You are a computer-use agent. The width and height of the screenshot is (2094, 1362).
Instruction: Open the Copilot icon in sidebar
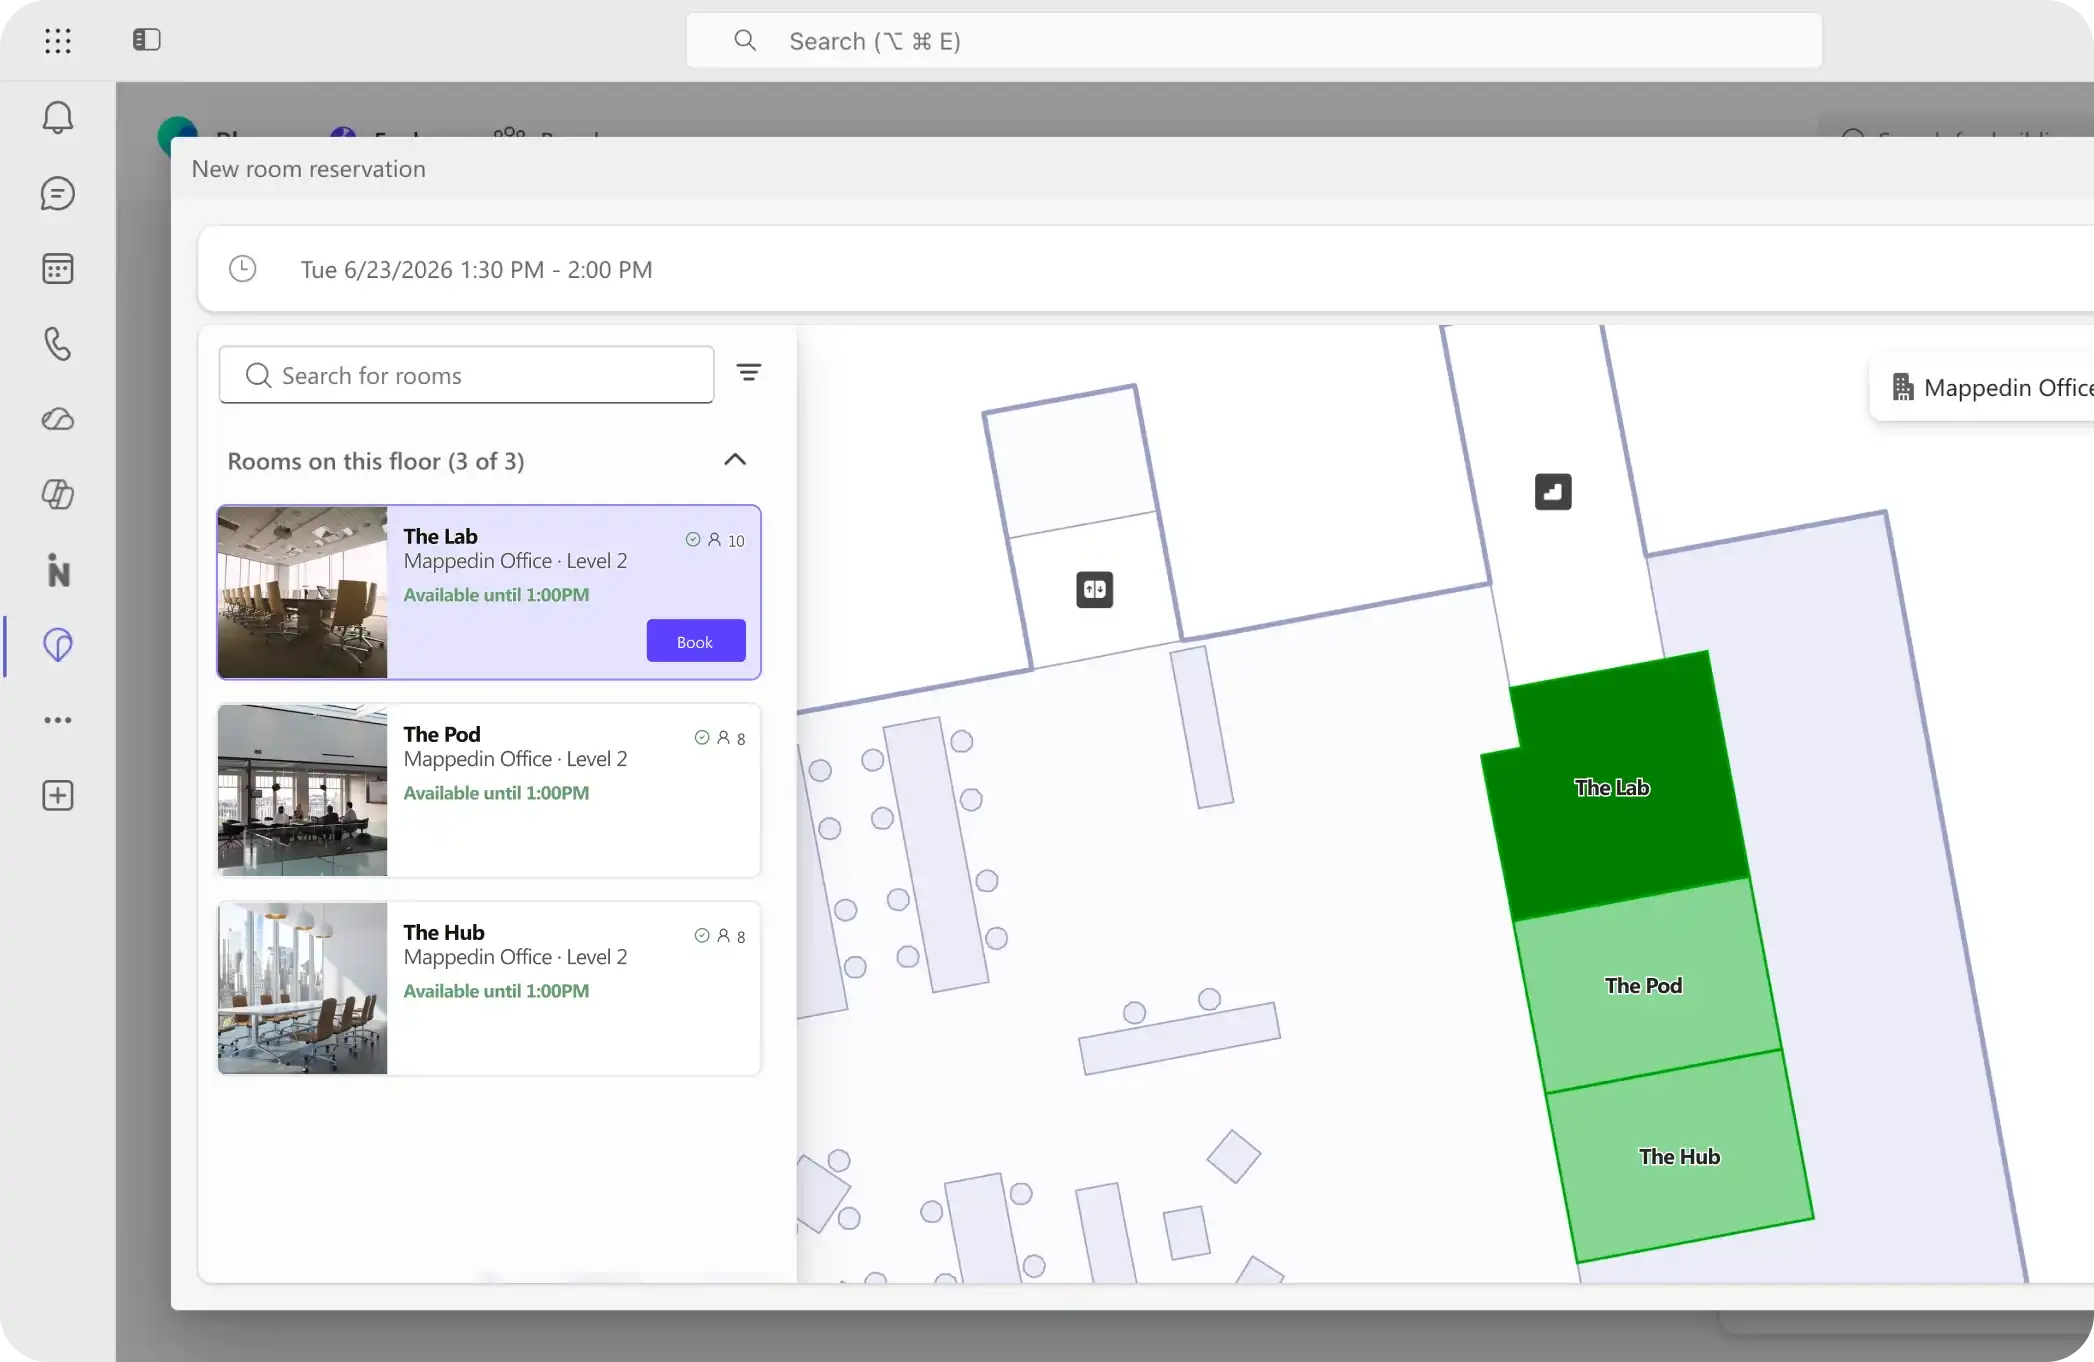(58, 494)
